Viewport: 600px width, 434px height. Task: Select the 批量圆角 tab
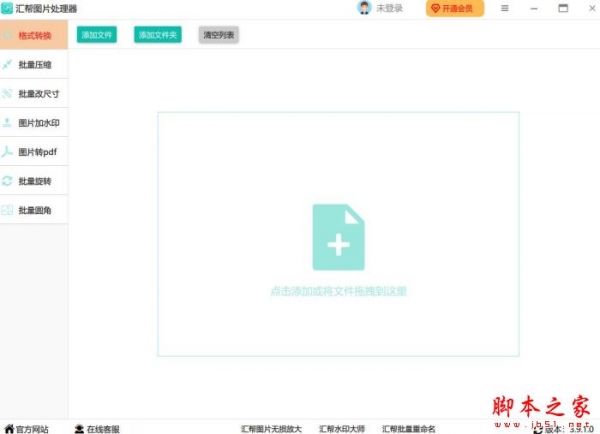(34, 210)
